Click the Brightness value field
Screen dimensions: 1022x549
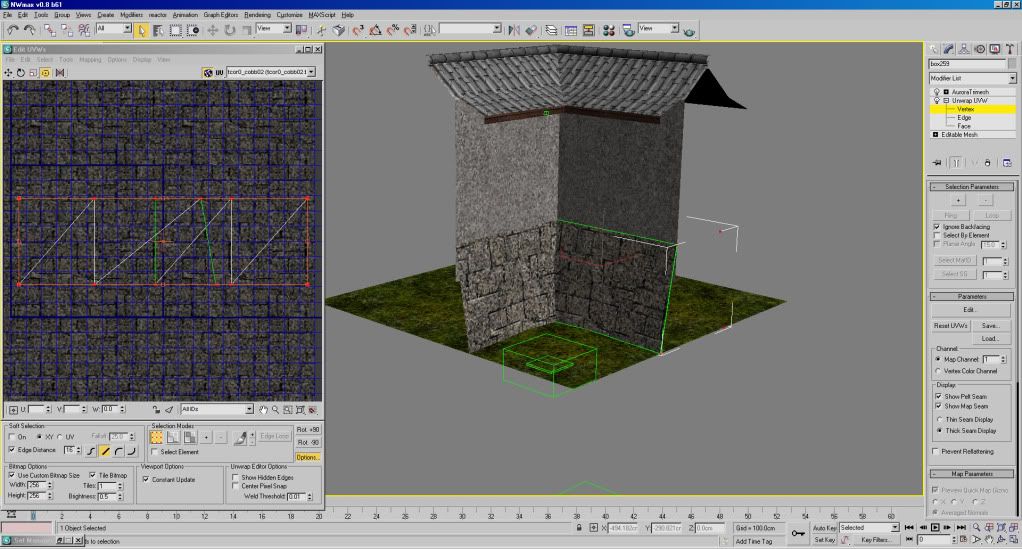(x=105, y=496)
